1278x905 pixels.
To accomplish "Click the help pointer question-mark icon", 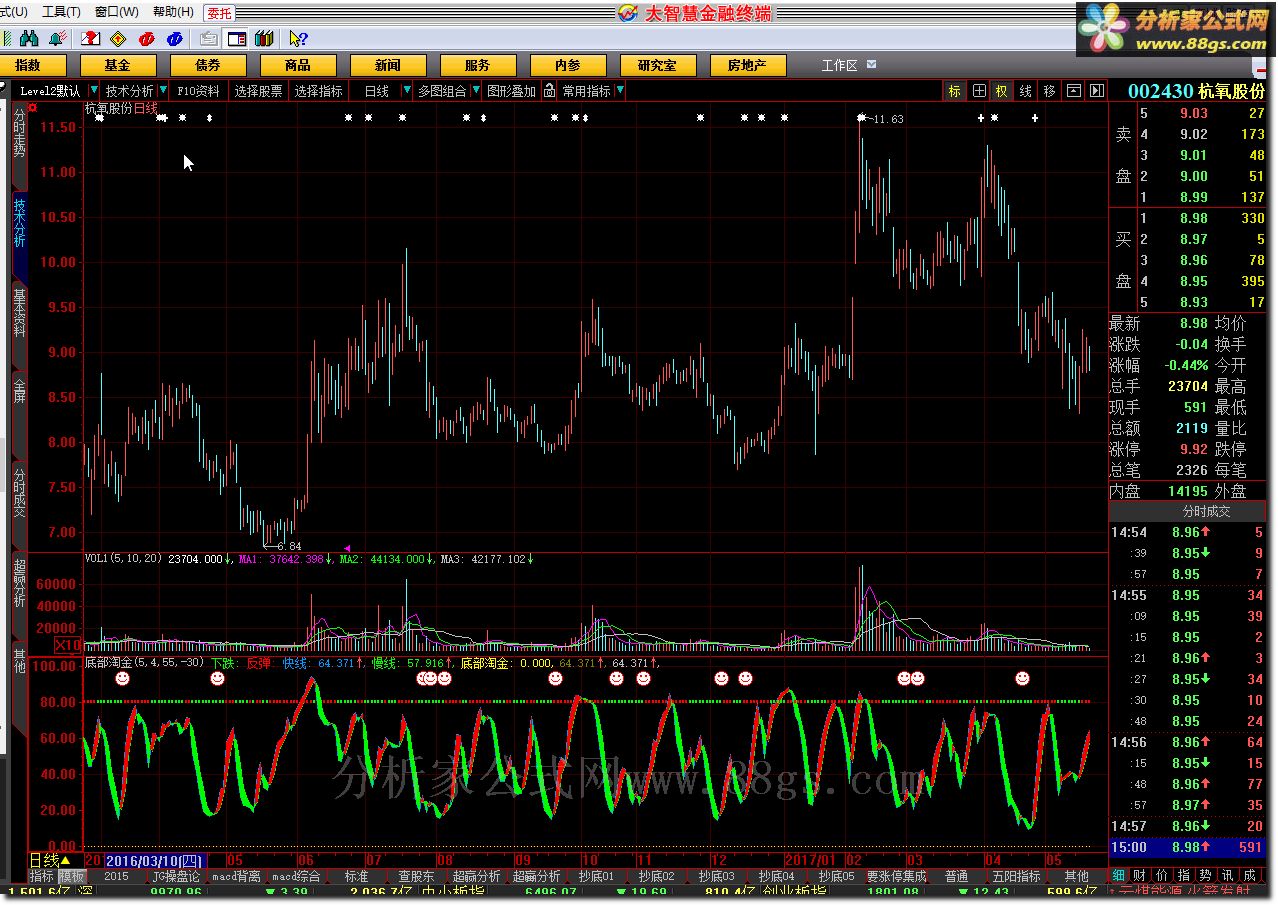I will 297,39.
